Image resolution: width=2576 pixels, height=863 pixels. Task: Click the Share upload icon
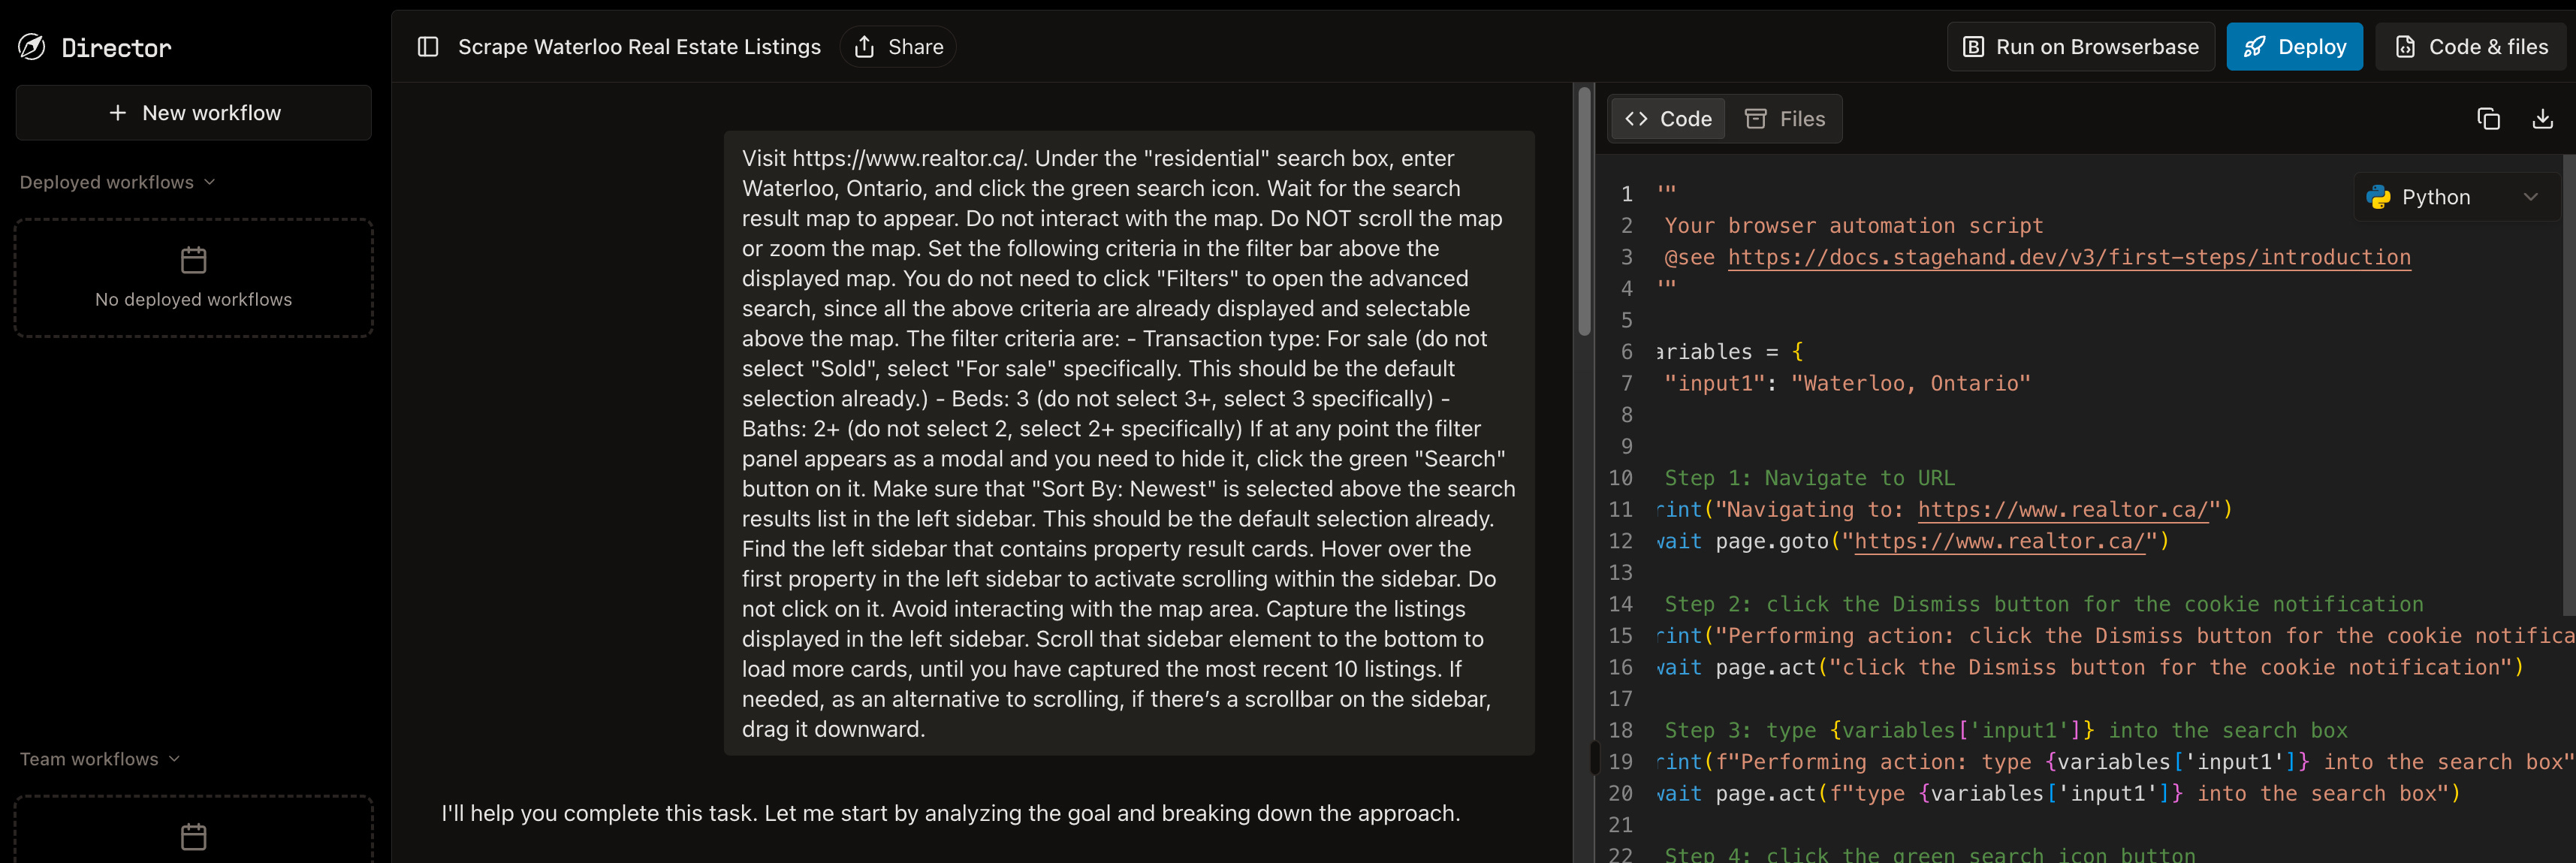click(865, 47)
